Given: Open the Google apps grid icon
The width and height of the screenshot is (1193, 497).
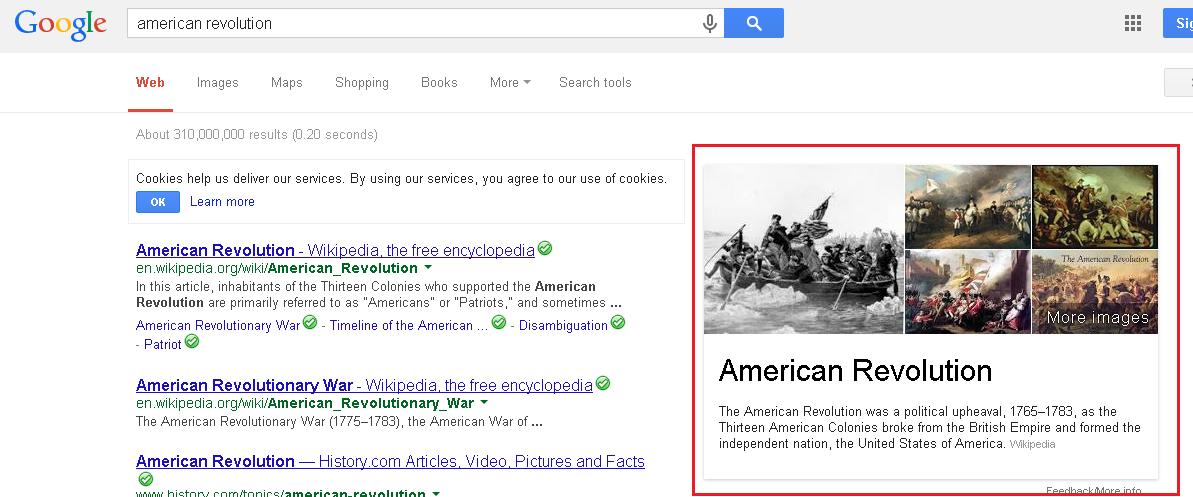Looking at the screenshot, I should pyautogui.click(x=1133, y=24).
